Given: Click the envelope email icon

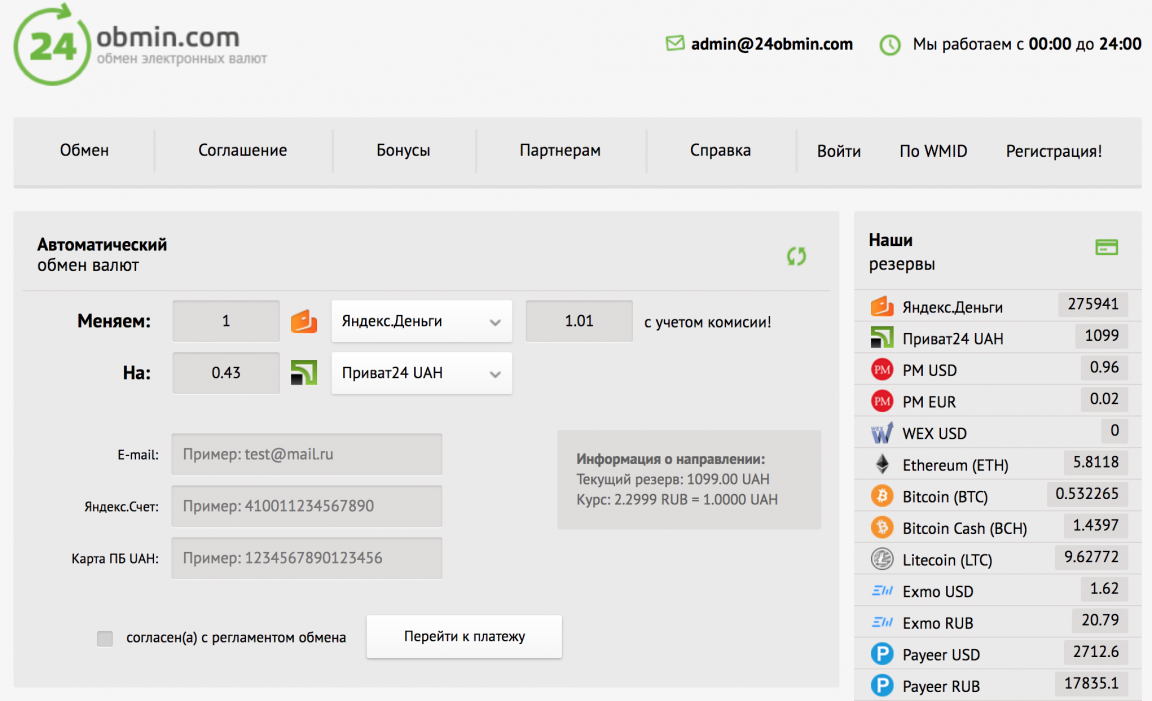Looking at the screenshot, I should [x=674, y=43].
